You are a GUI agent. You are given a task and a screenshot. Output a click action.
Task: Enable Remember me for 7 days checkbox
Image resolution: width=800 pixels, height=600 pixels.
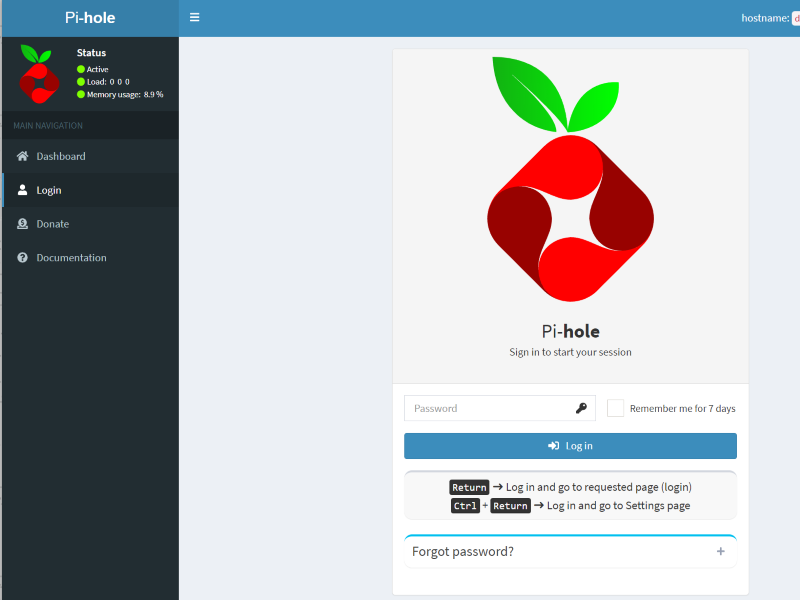click(615, 408)
